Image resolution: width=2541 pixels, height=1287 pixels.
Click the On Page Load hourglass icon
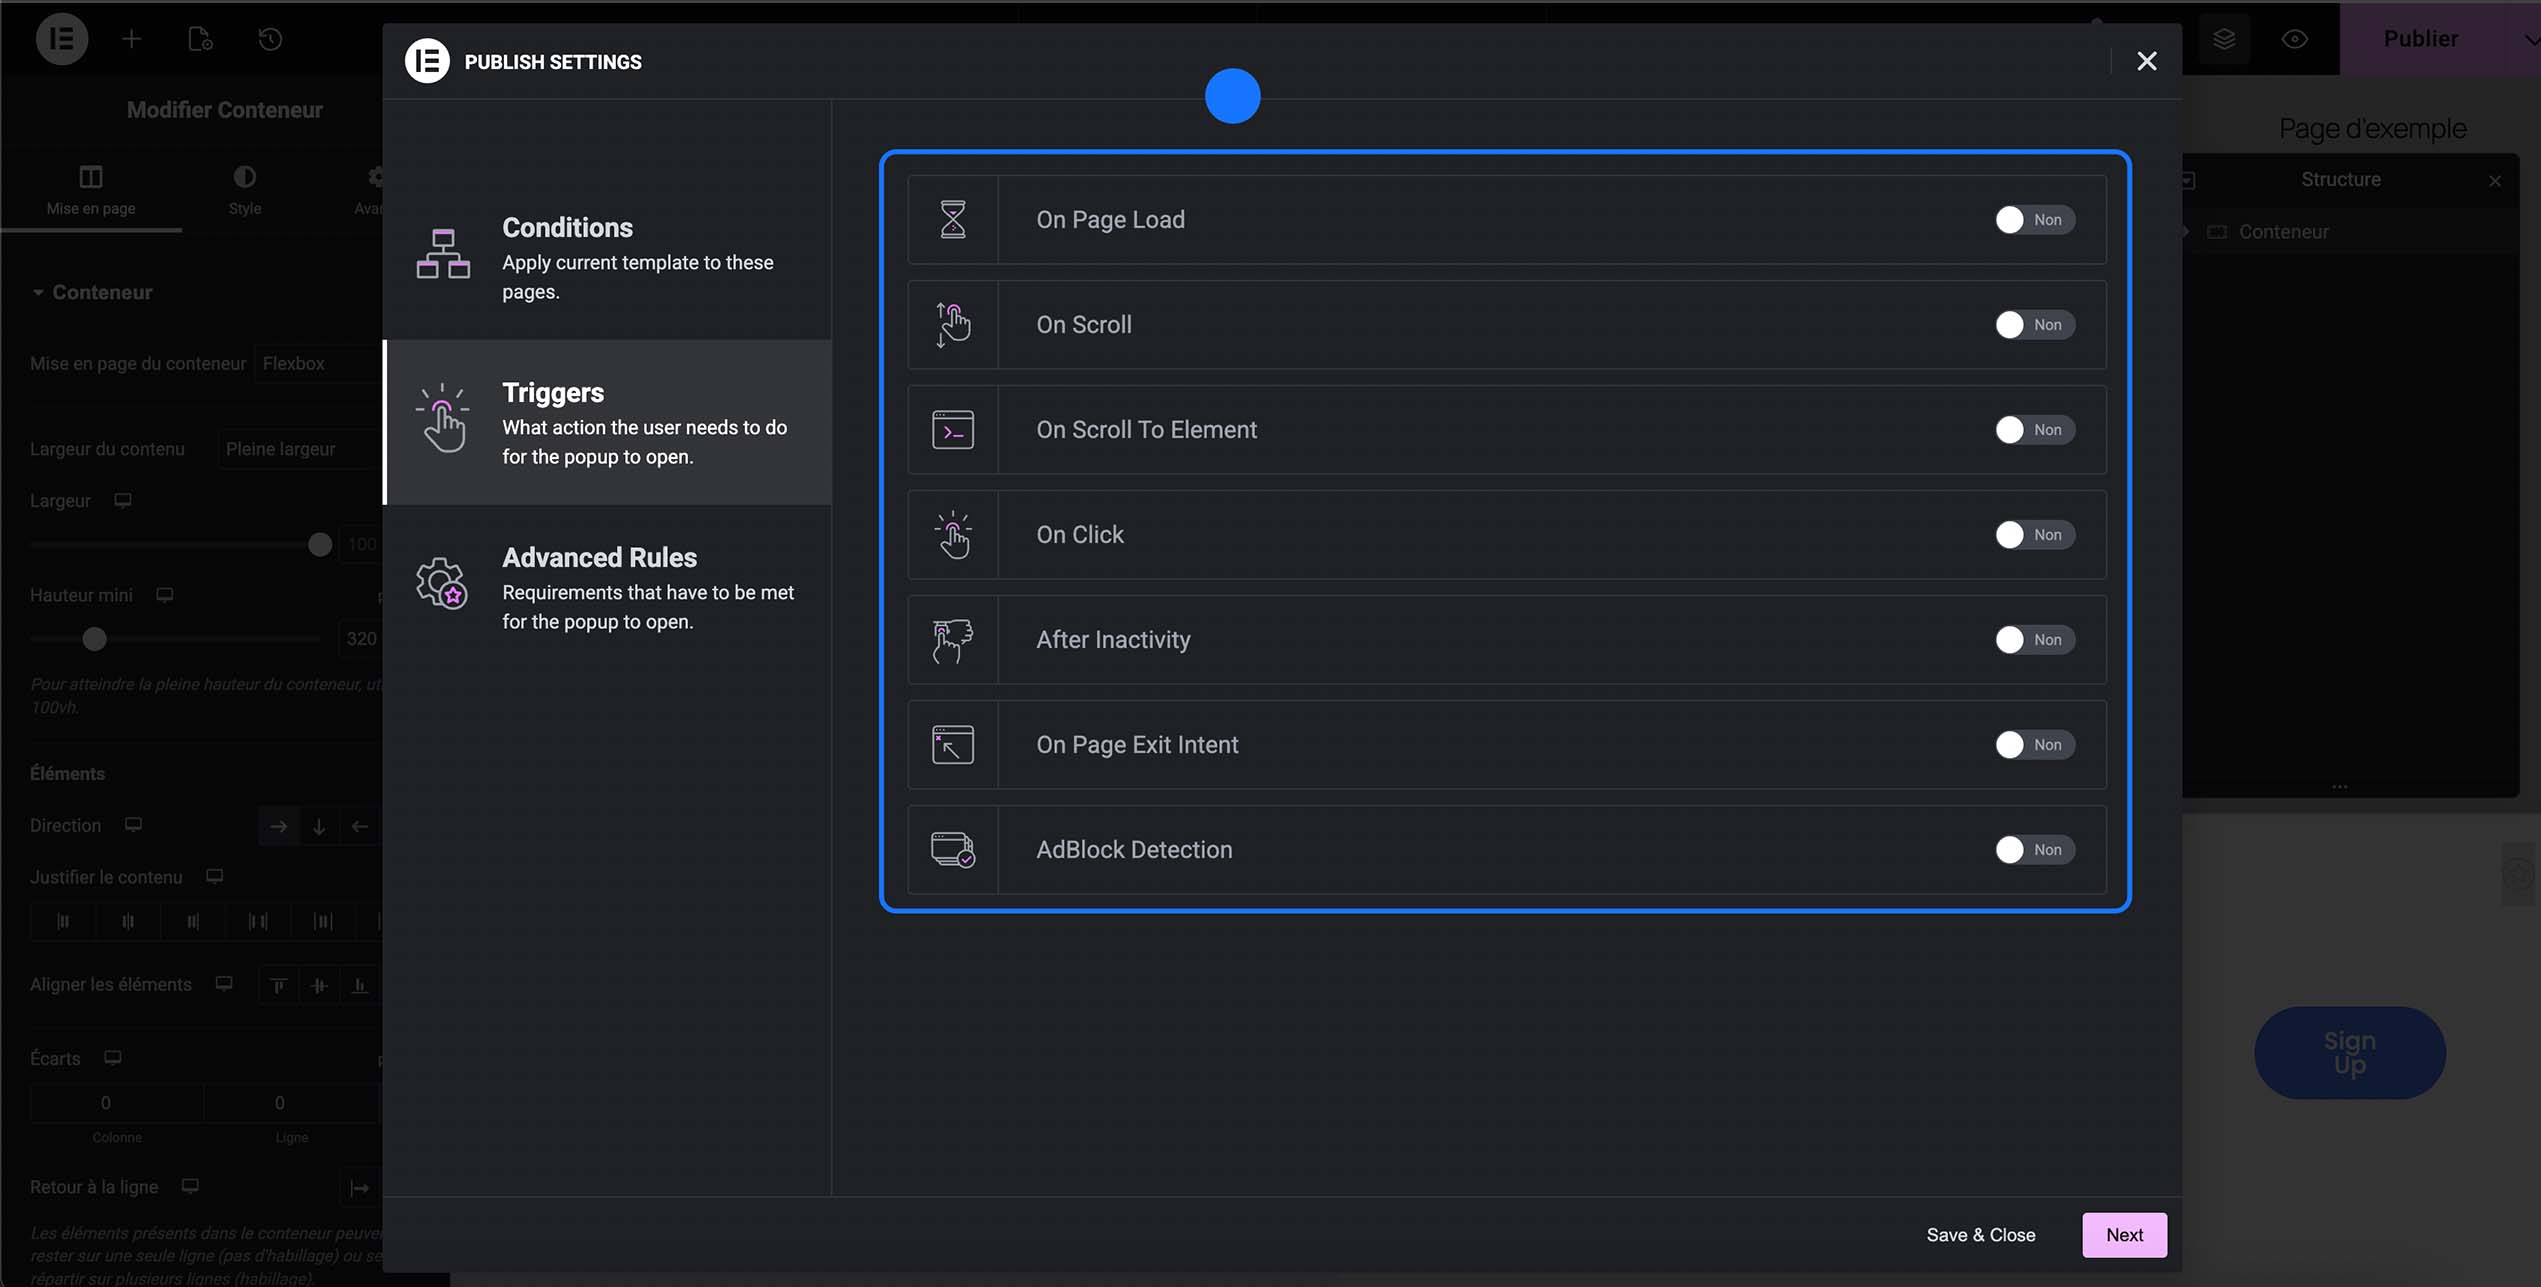coord(953,220)
